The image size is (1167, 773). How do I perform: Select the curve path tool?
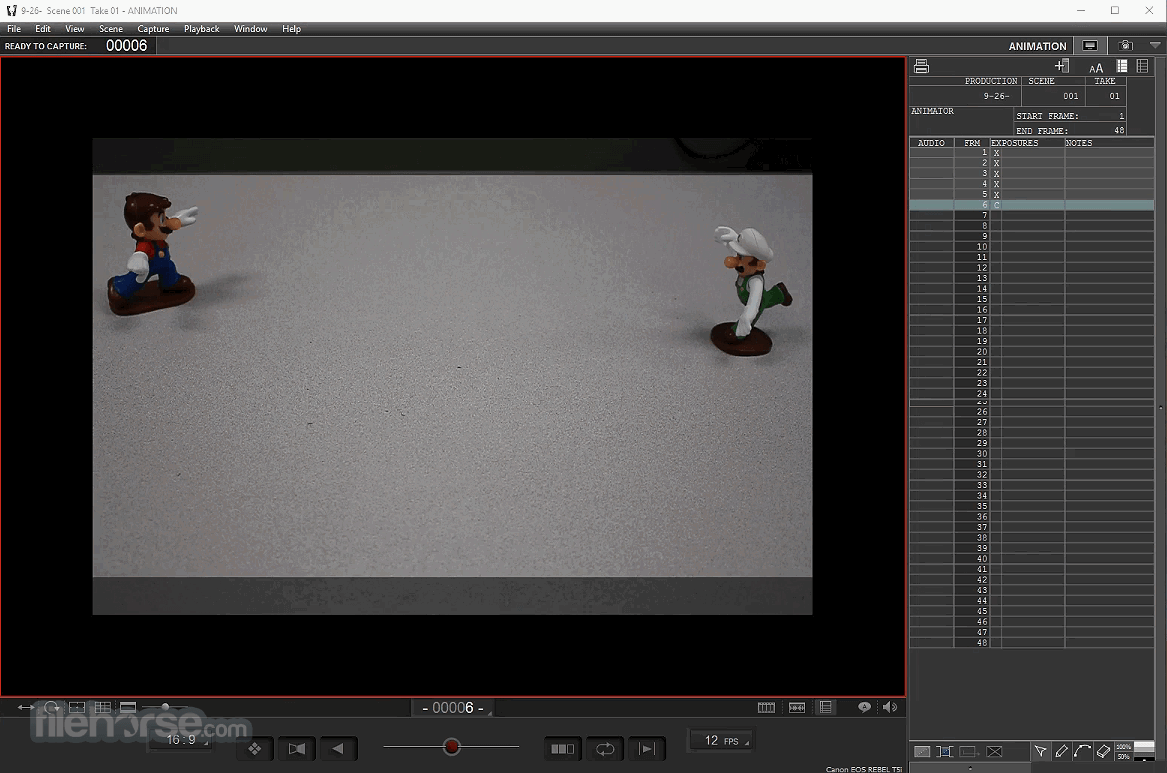click(1082, 751)
